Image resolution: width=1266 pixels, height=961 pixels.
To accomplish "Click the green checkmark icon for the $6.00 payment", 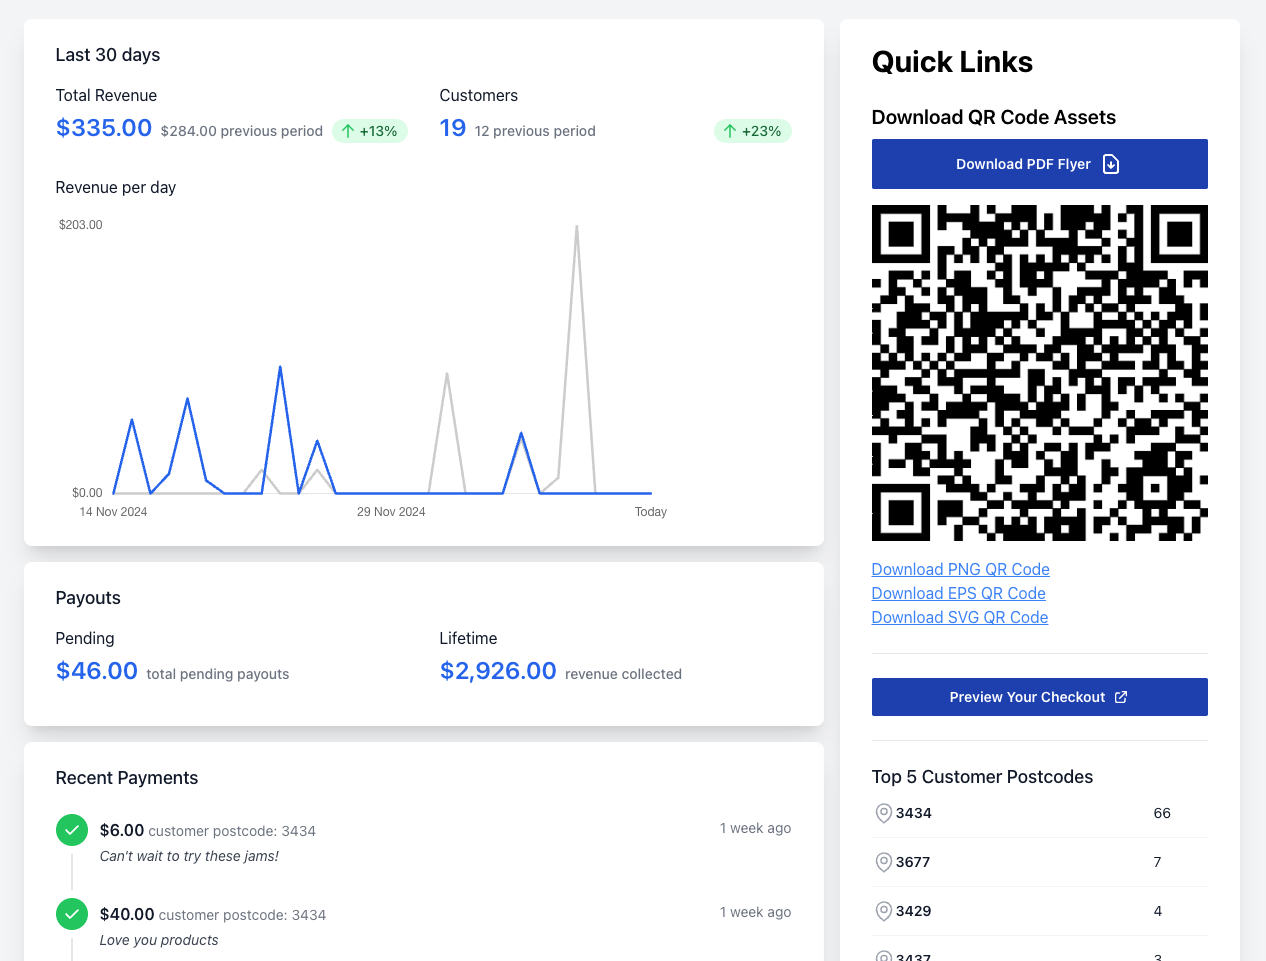I will point(72,830).
